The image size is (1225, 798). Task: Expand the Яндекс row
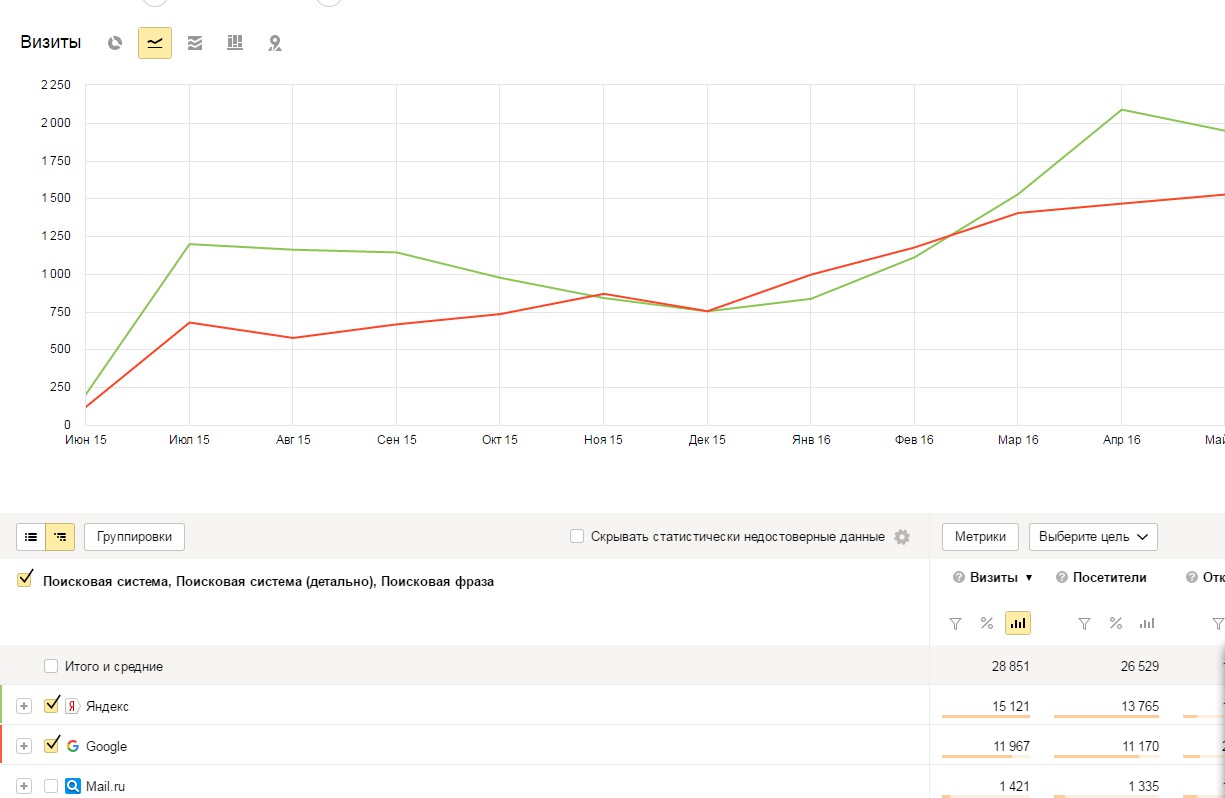click(25, 706)
